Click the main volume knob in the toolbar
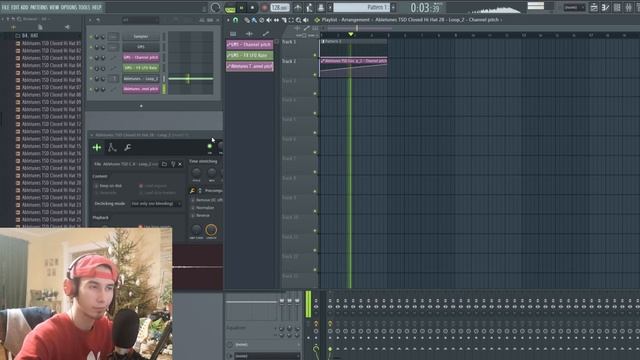This screenshot has width=640, height=360. (x=216, y=7)
